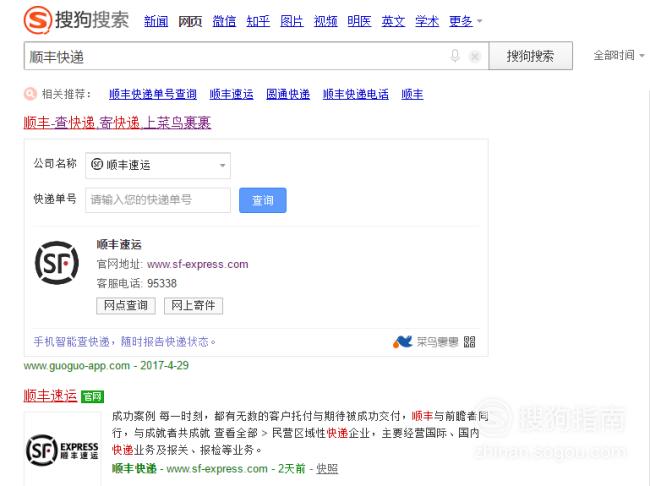Click the 网点查询 button
The width and height of the screenshot is (650, 486).
pyautogui.click(x=126, y=306)
